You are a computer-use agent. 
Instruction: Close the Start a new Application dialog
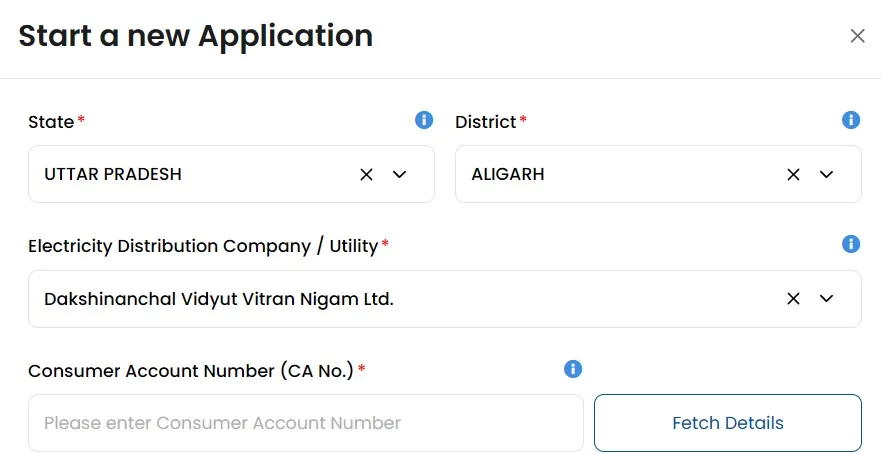click(857, 36)
